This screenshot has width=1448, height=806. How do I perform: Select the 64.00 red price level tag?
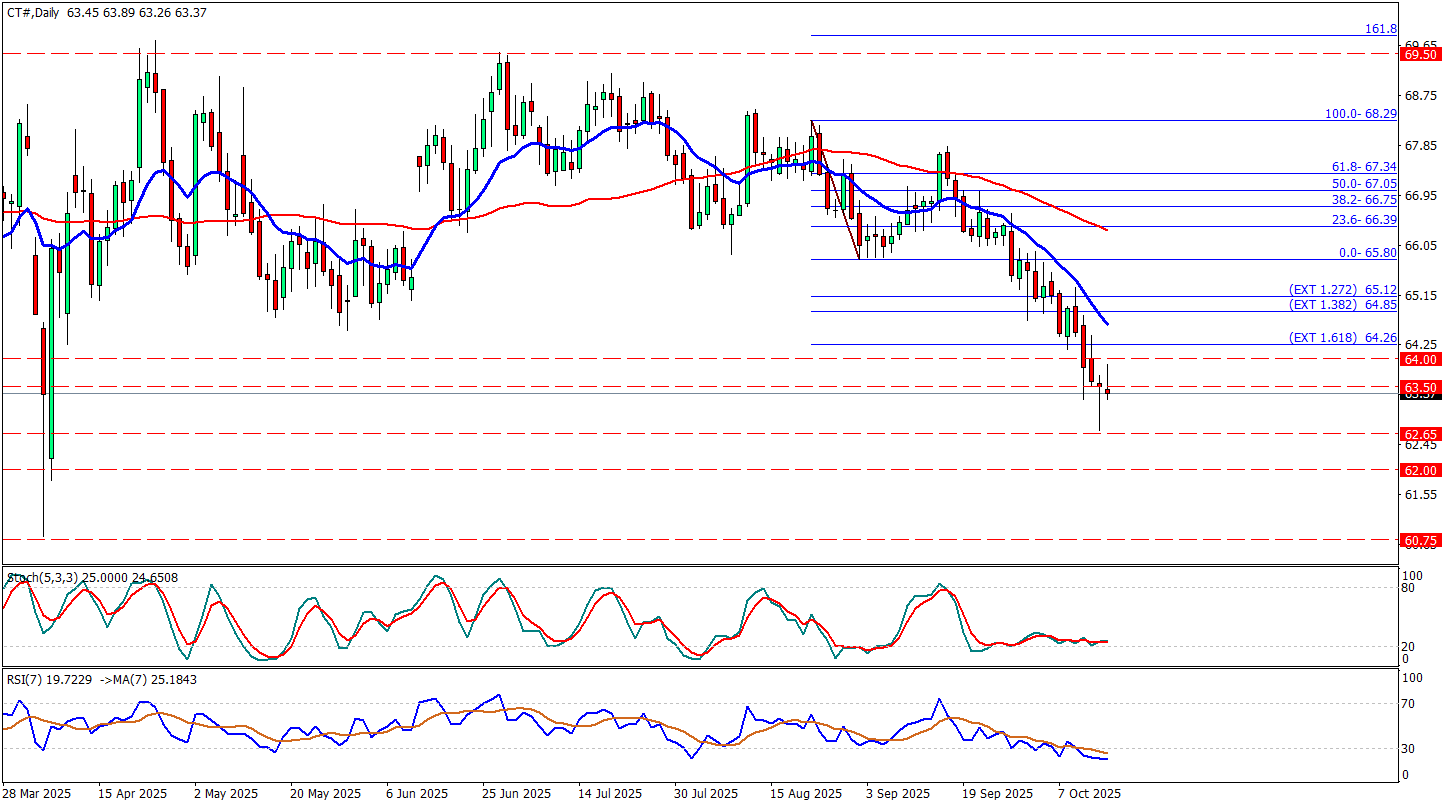[x=1421, y=359]
